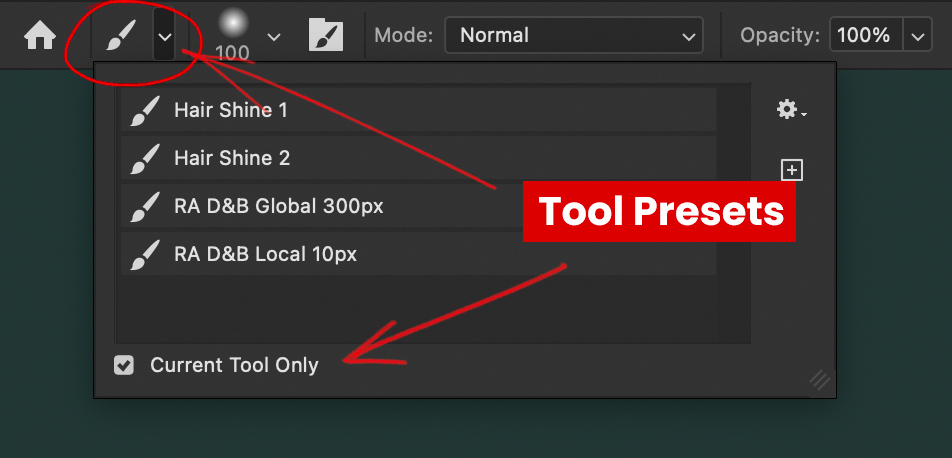Screen dimensions: 952x458
Task: Collapse the Tool Presets picker chevron
Action: coord(164,36)
